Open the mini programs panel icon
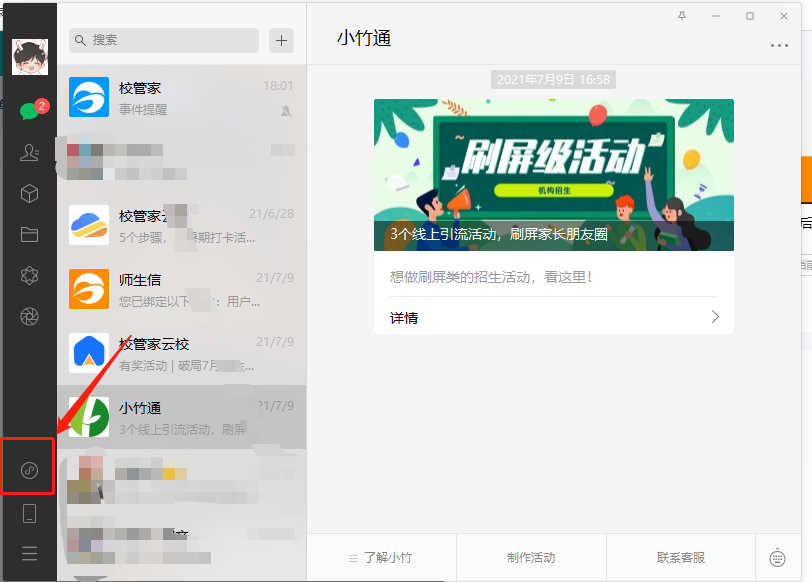 (x=30, y=470)
